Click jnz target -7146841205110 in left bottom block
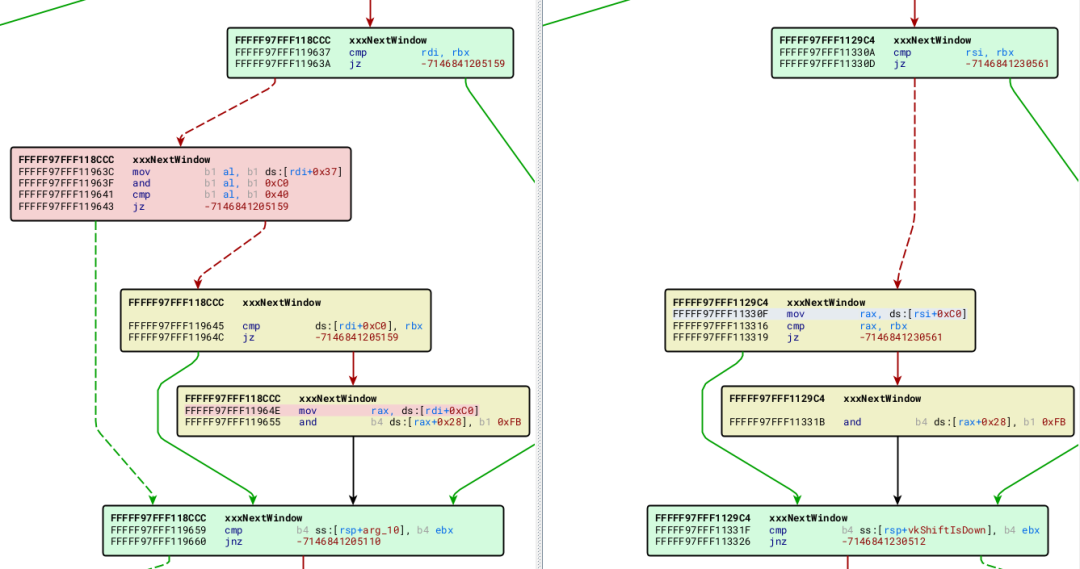This screenshot has width=1080, height=569. pyautogui.click(x=338, y=542)
